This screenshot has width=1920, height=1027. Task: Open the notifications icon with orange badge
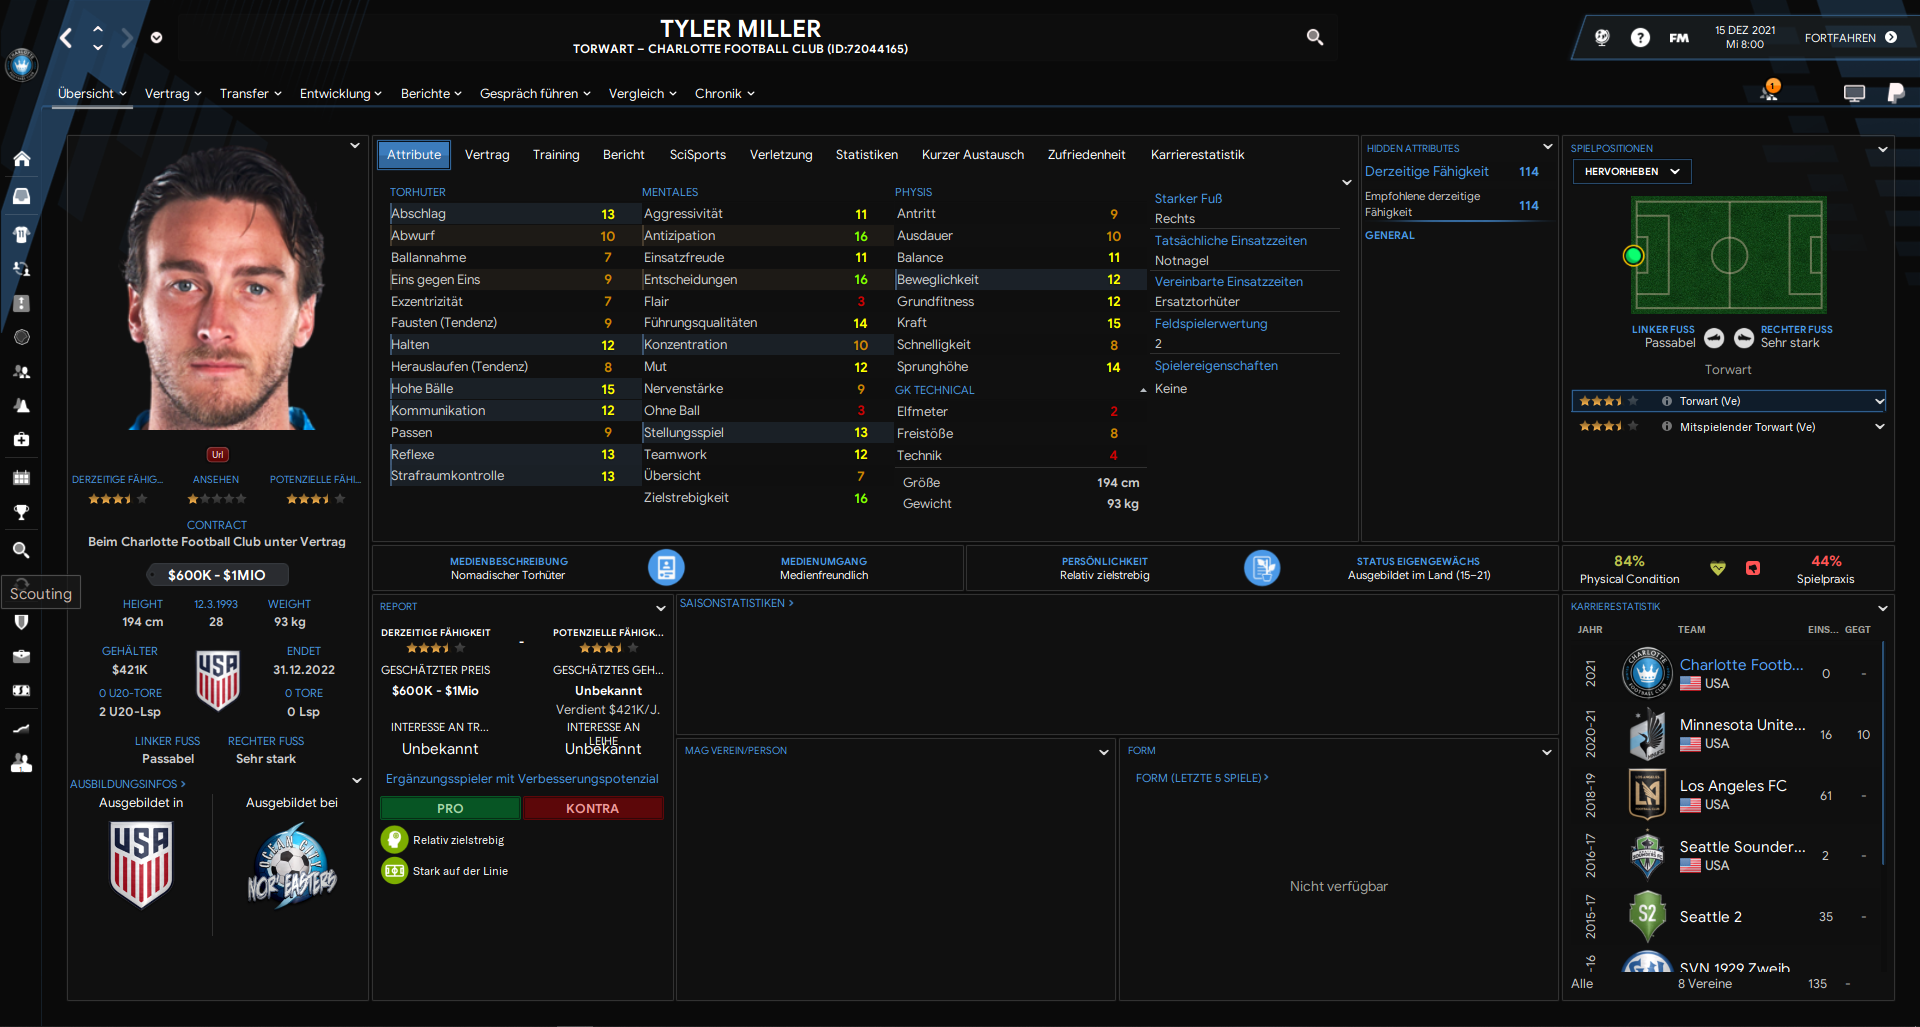click(x=1770, y=91)
